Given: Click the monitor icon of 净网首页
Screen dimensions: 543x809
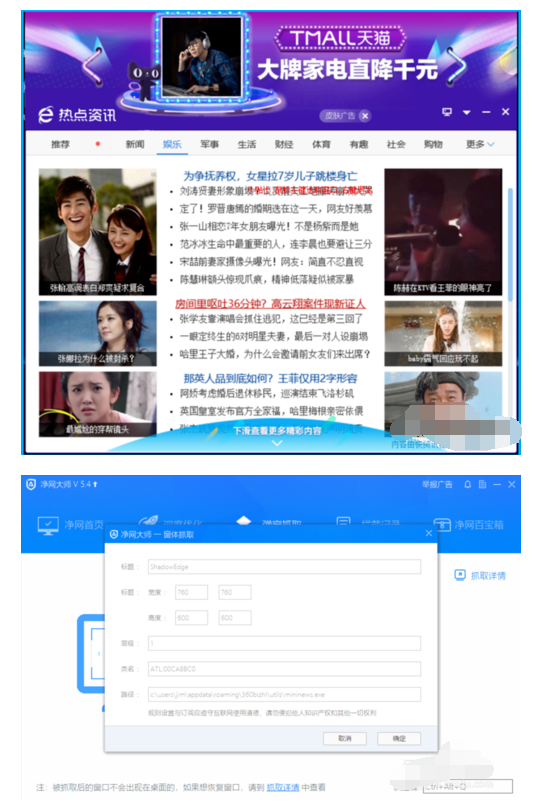Looking at the screenshot, I should (48, 525).
